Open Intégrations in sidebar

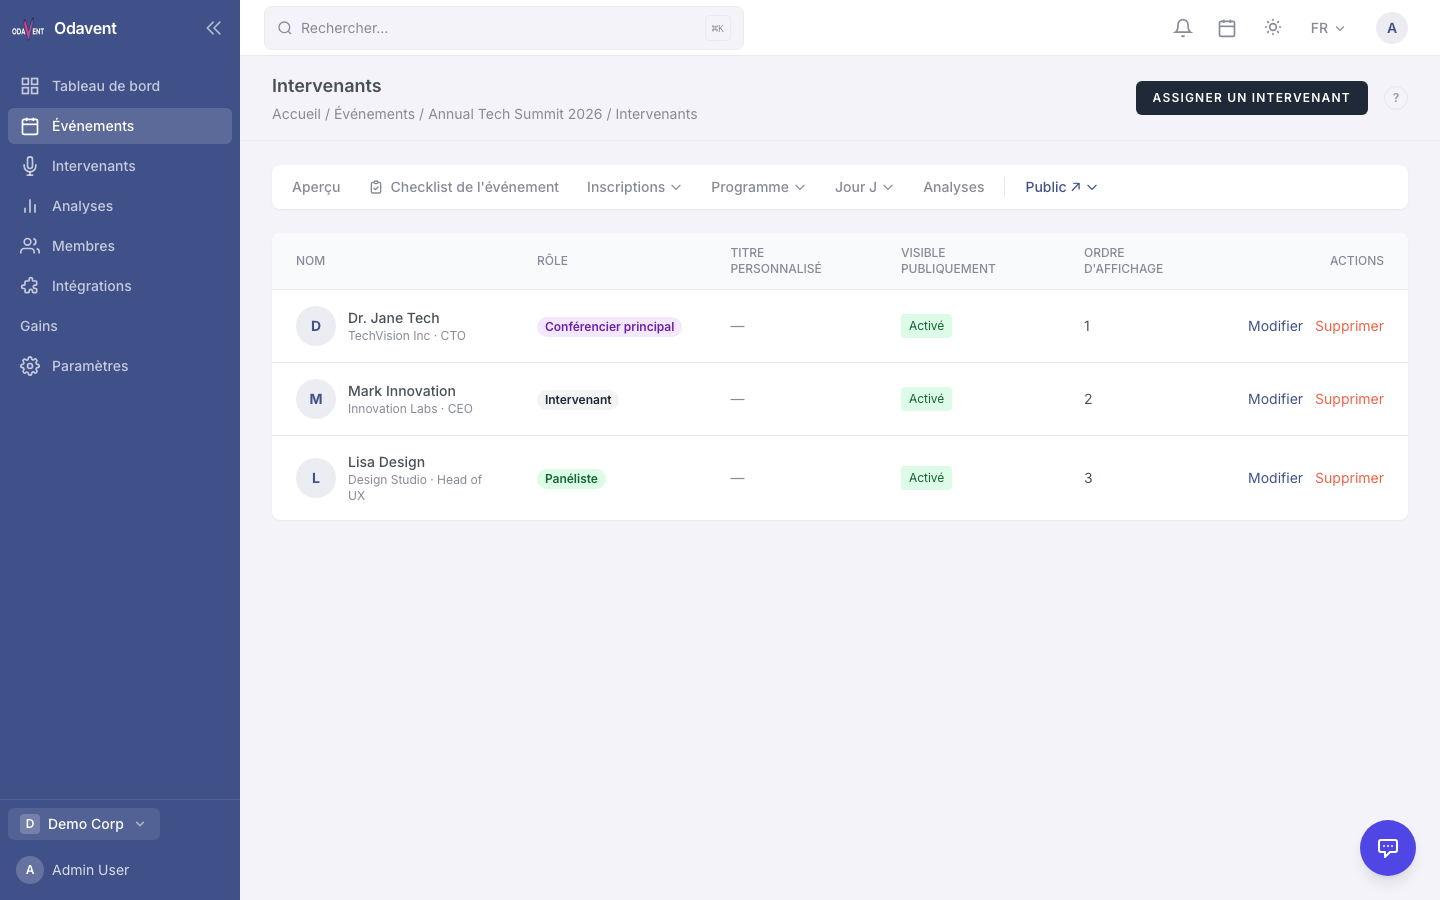click(x=120, y=286)
